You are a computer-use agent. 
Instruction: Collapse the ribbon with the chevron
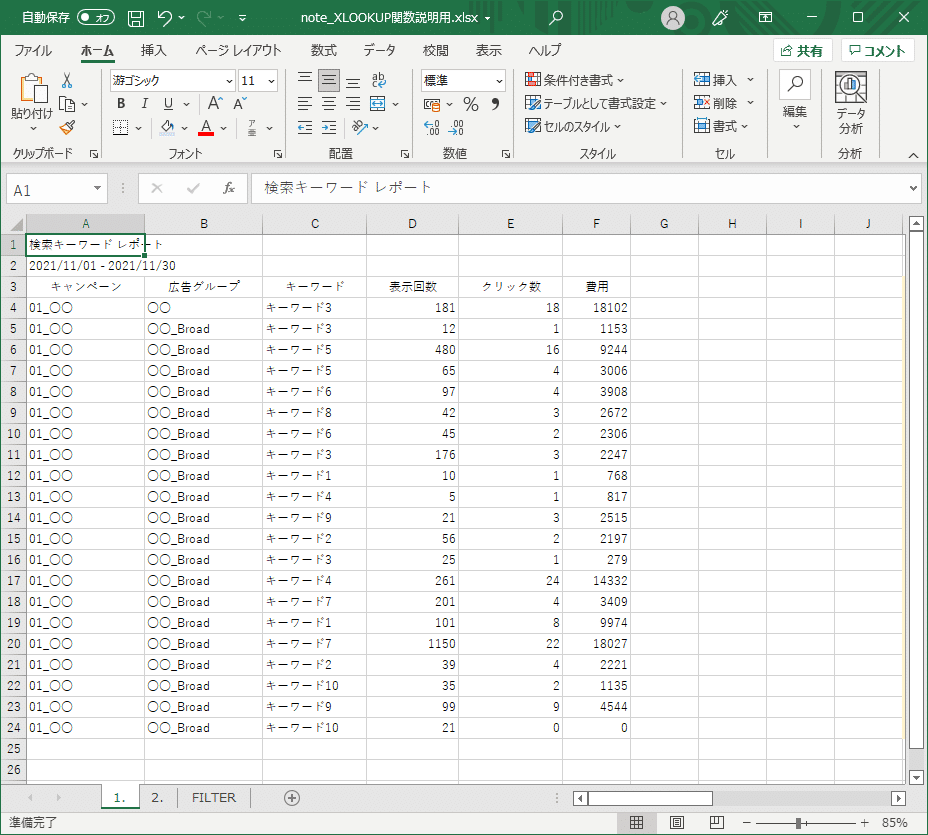[913, 155]
